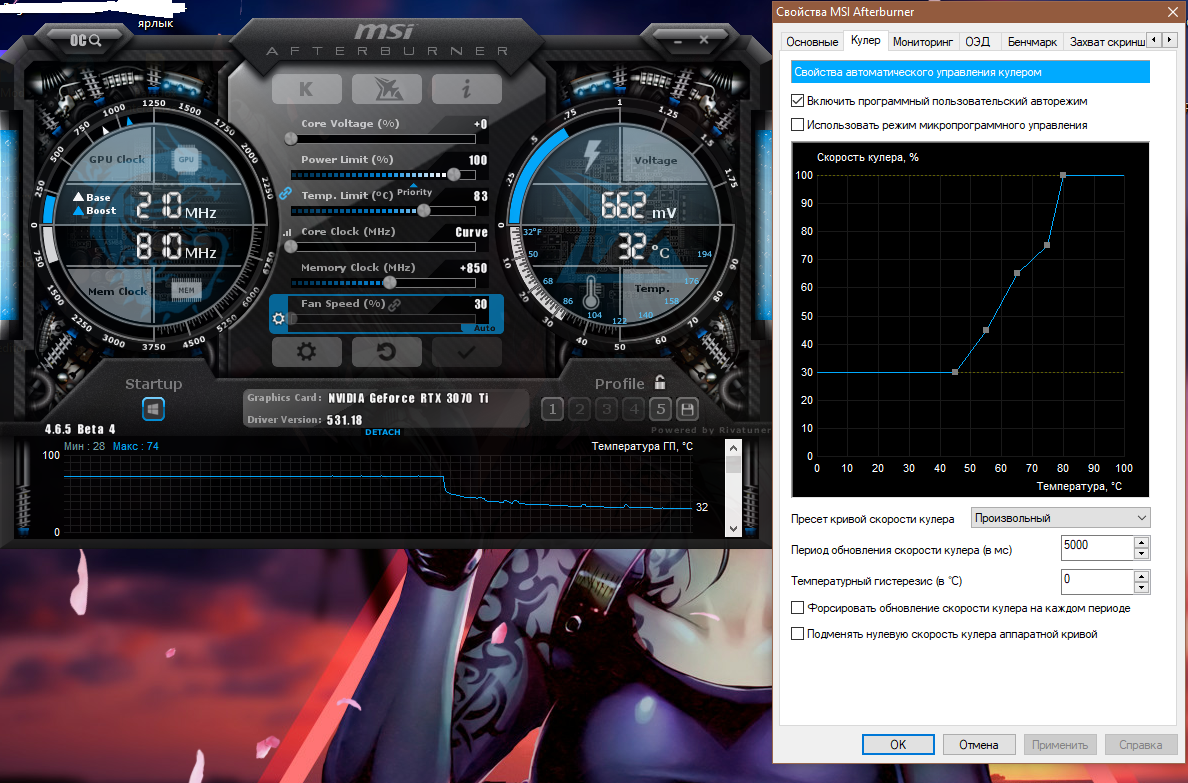
Task: Click the Применить button
Action: click(1060, 744)
